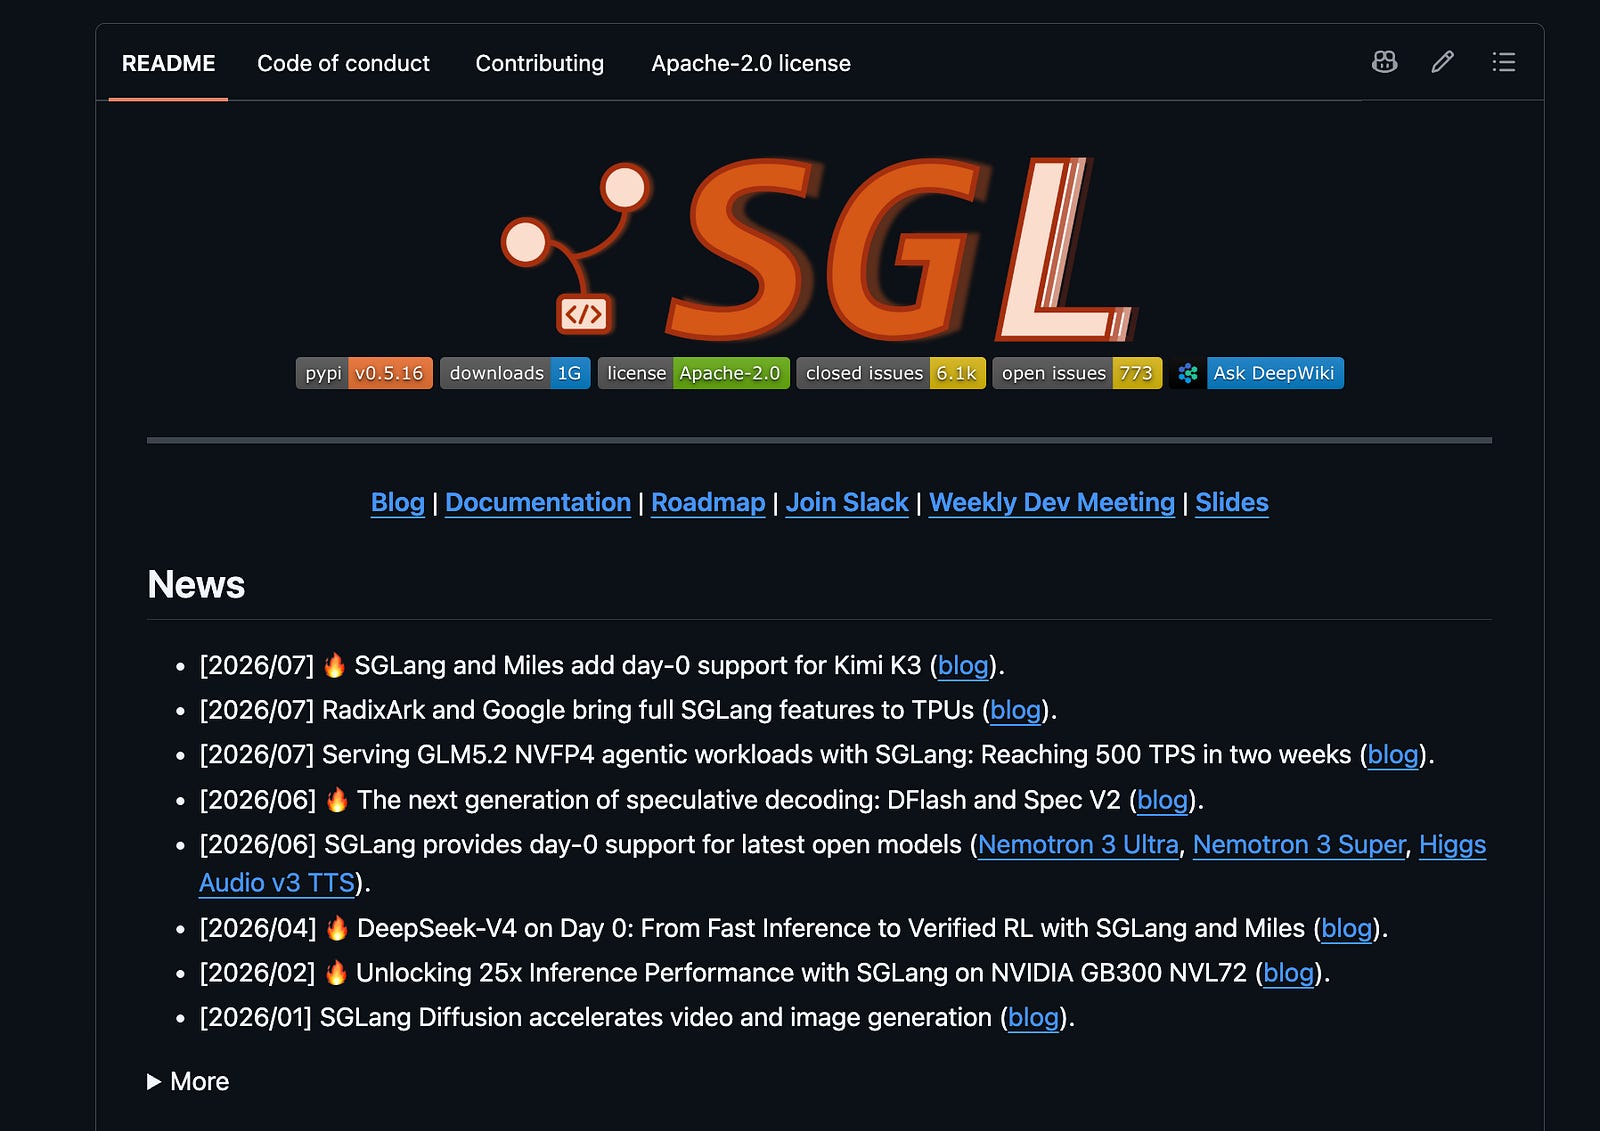Click the closed issues 6.1k badge
1600x1131 pixels.
coord(891,373)
